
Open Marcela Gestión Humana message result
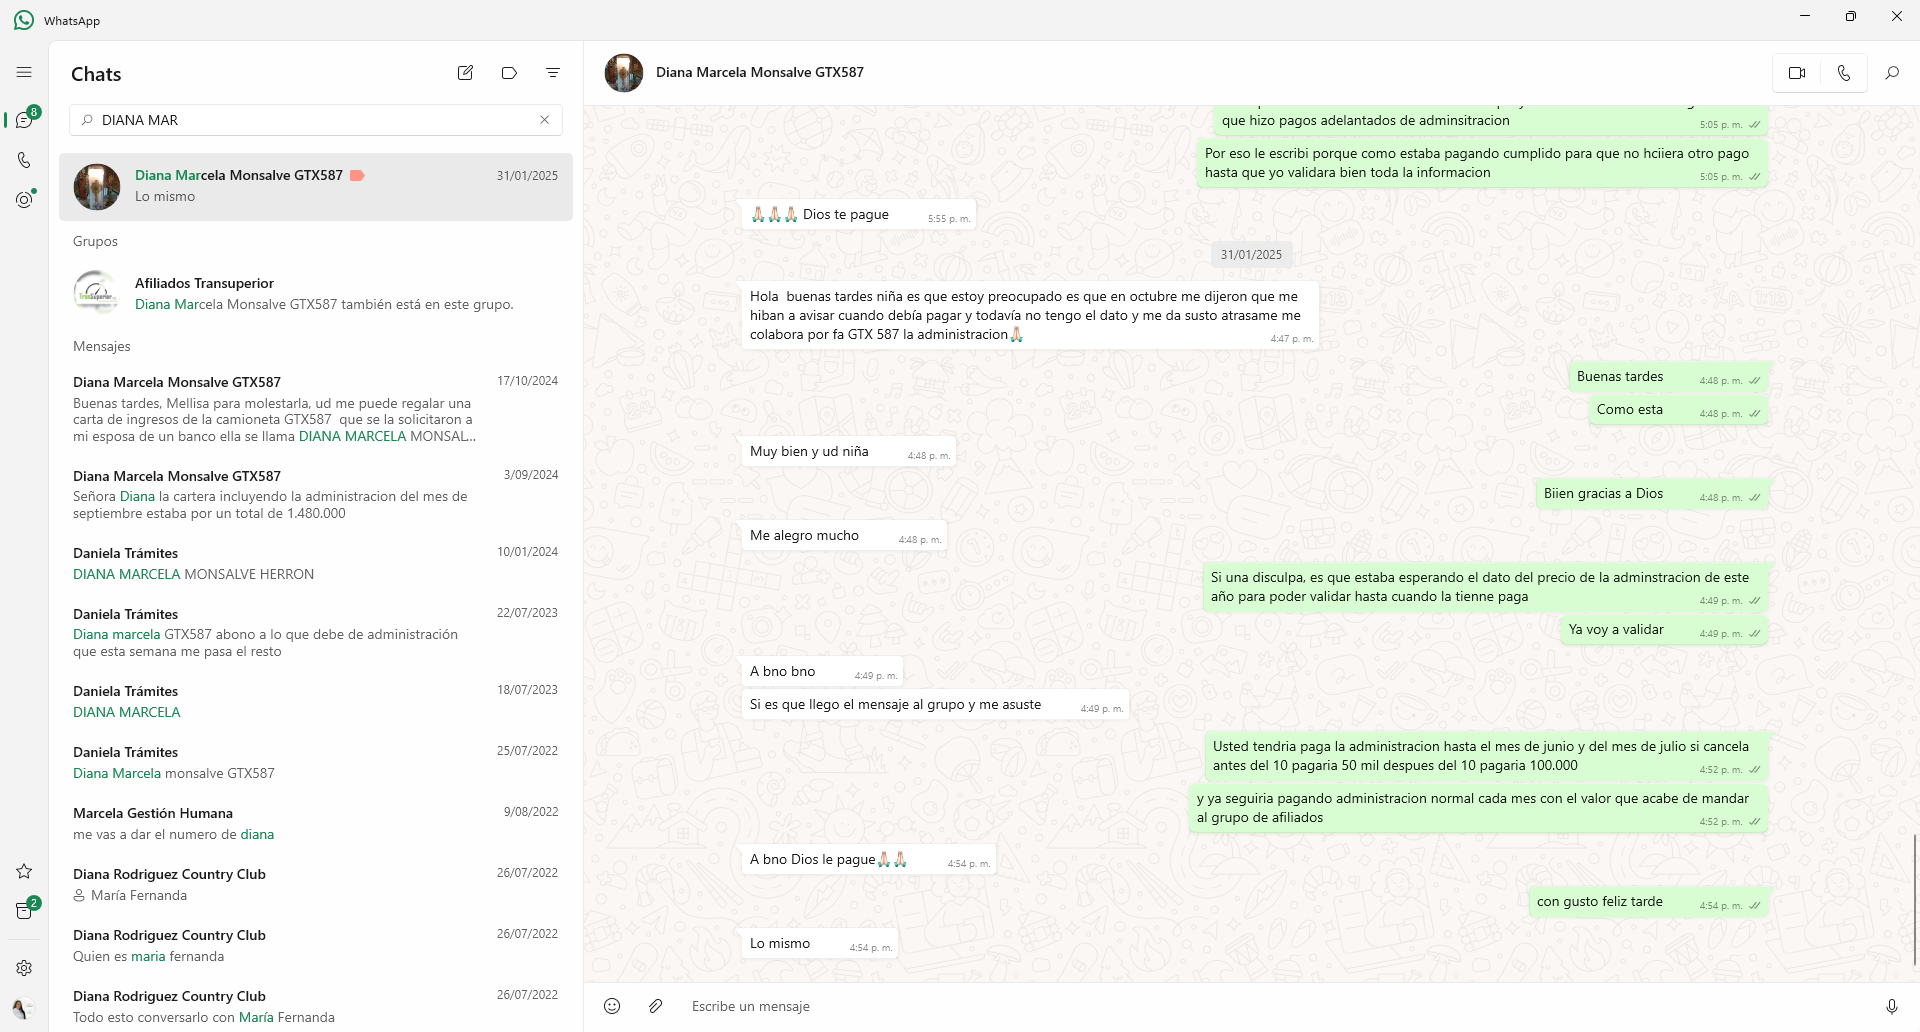pos(315,823)
